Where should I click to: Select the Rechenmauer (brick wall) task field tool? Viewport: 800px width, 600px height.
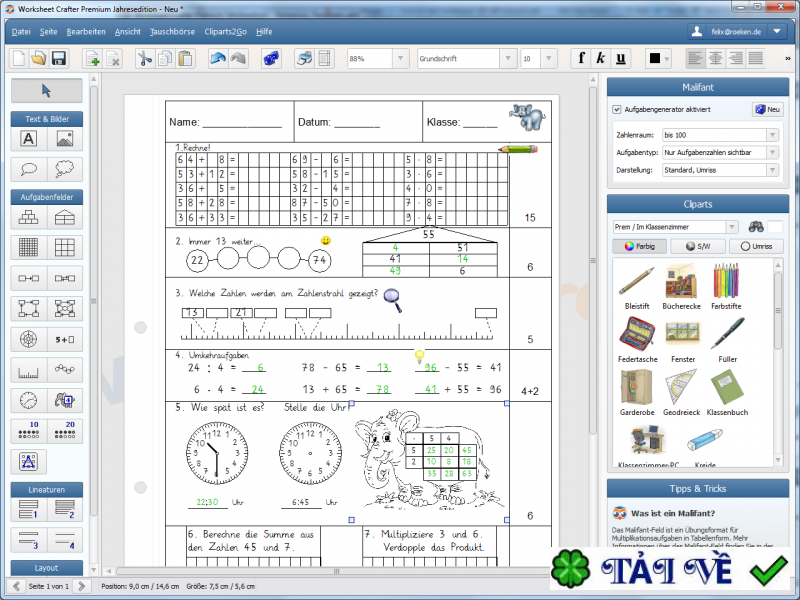point(28,218)
